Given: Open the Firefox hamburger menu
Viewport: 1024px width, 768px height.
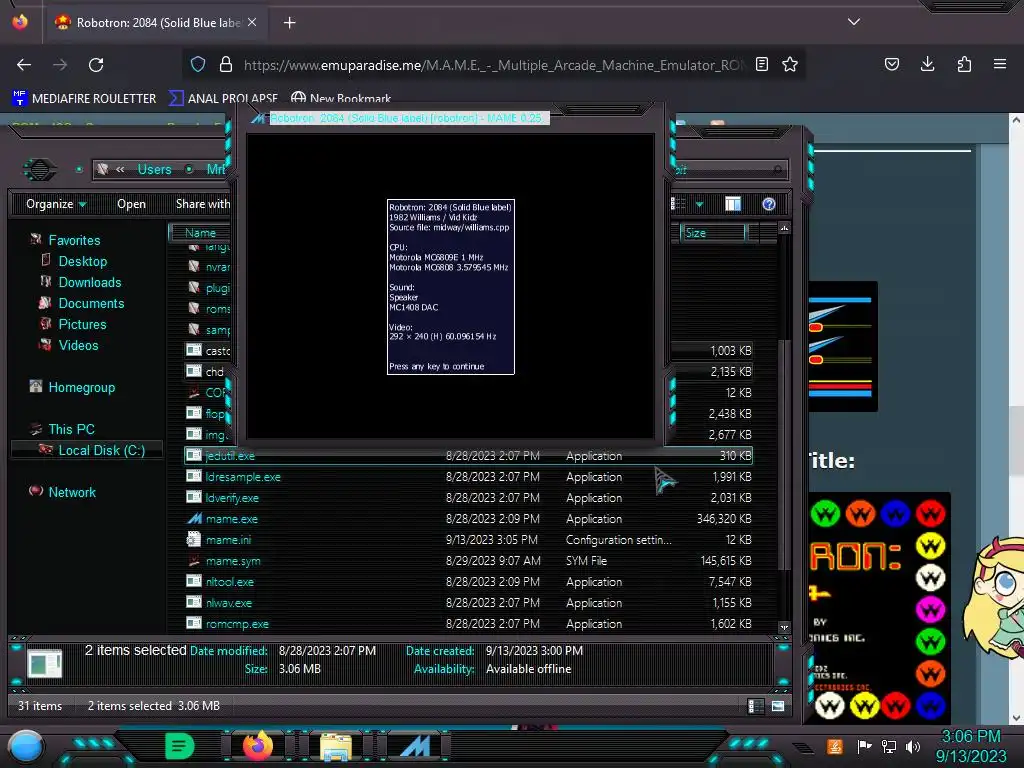Looking at the screenshot, I should tap(999, 64).
